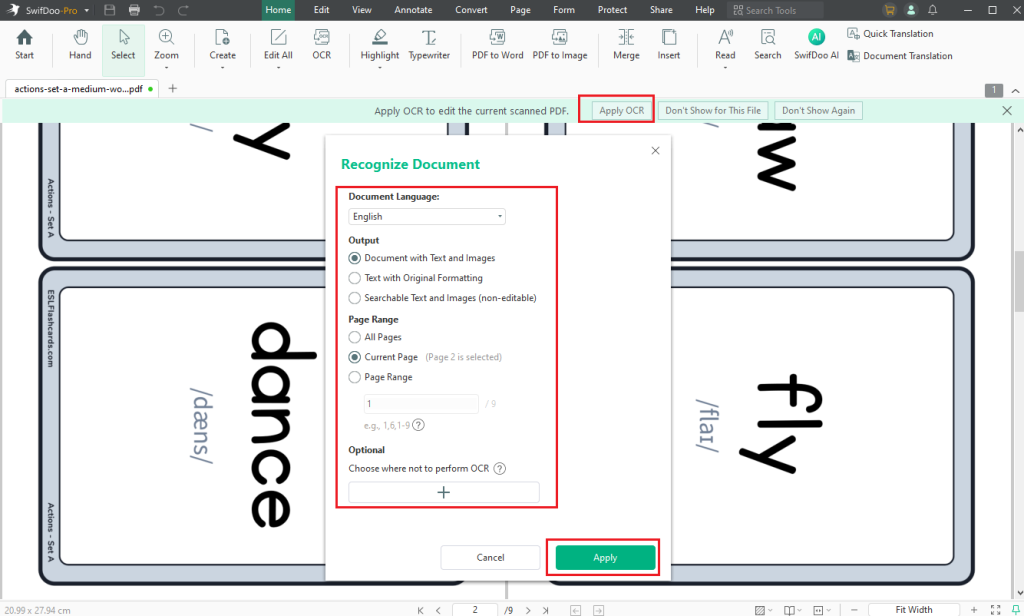
Task: Click Don't Show for This File
Action: click(x=712, y=110)
